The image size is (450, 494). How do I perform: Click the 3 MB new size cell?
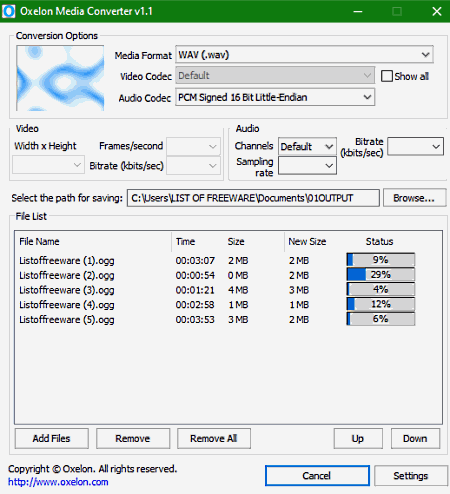coord(299,290)
